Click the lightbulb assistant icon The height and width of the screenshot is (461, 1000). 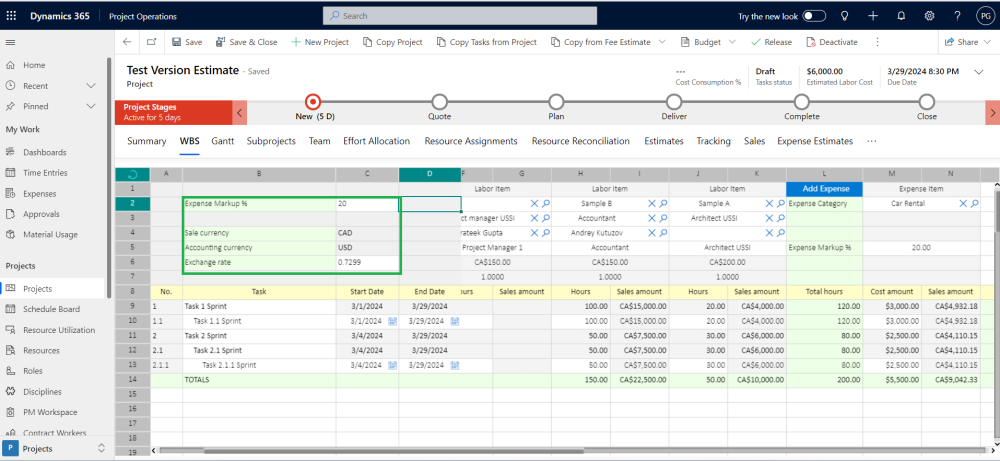pos(845,16)
